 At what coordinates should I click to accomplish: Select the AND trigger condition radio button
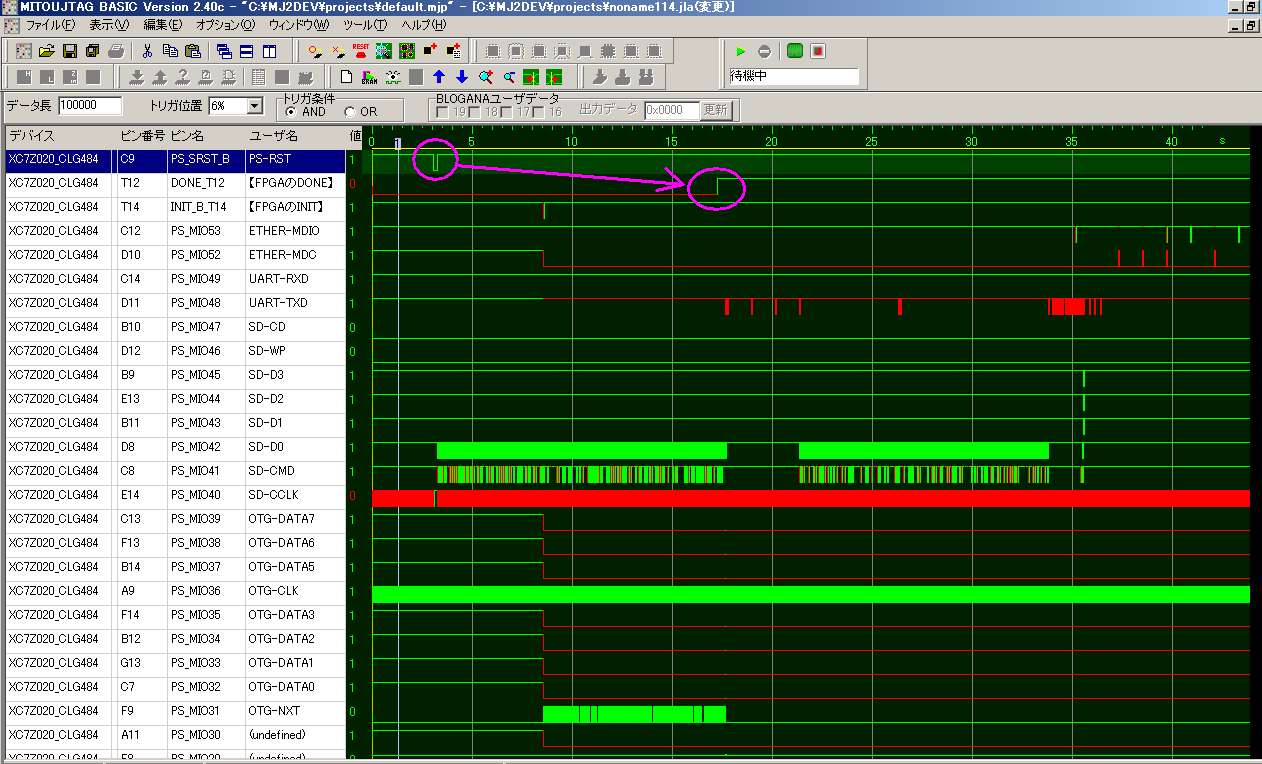pyautogui.click(x=290, y=112)
